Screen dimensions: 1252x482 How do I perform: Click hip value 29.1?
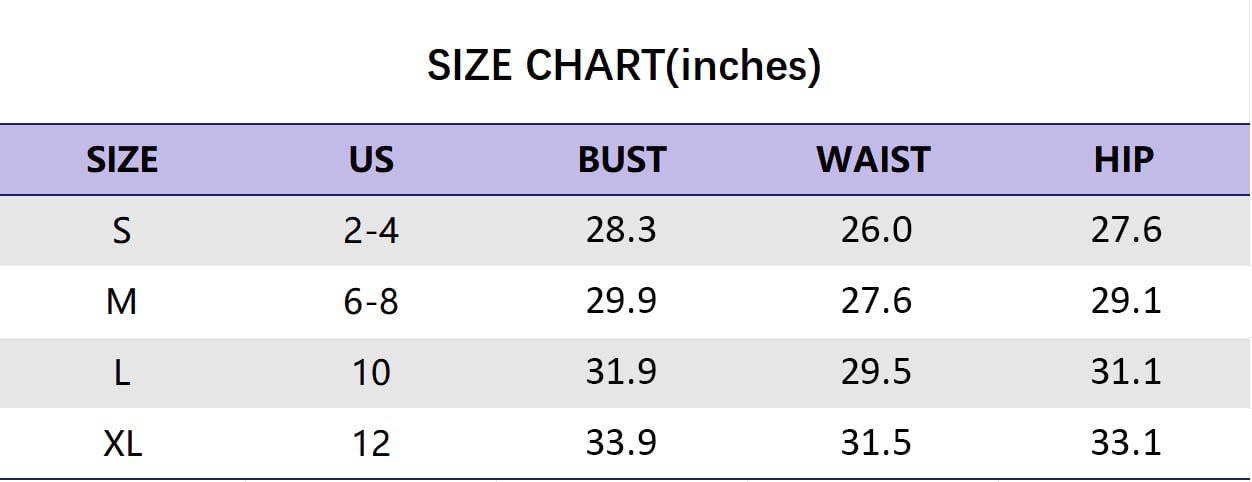[1126, 301]
